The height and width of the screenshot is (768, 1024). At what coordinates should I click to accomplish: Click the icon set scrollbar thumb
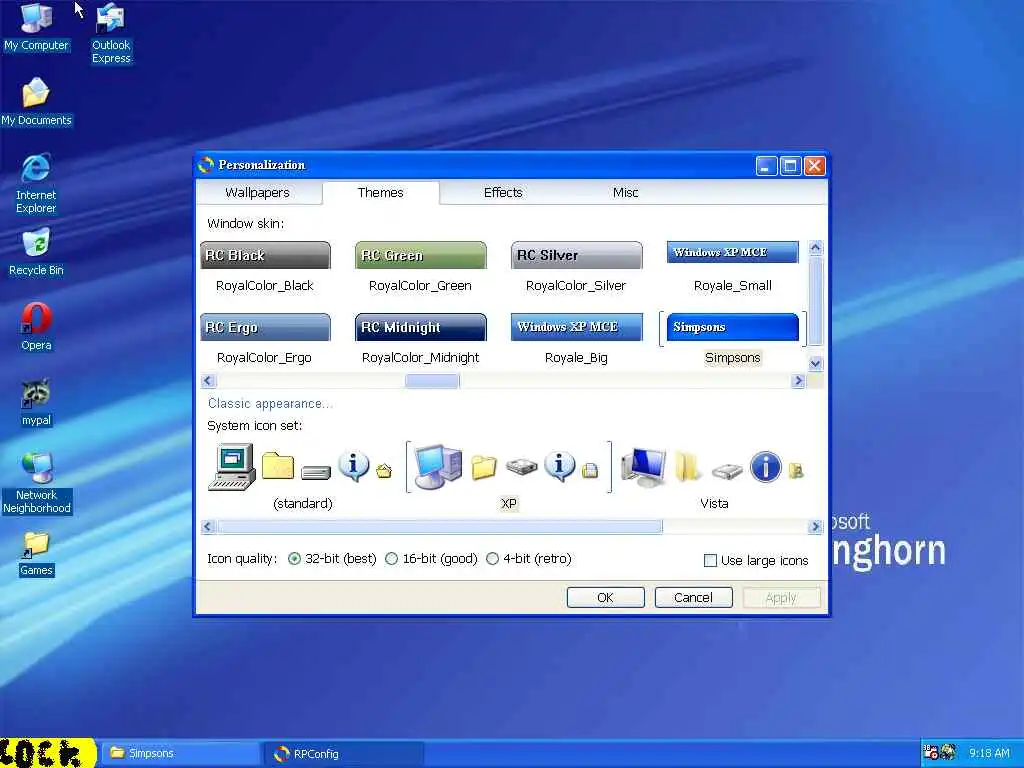[x=440, y=526]
